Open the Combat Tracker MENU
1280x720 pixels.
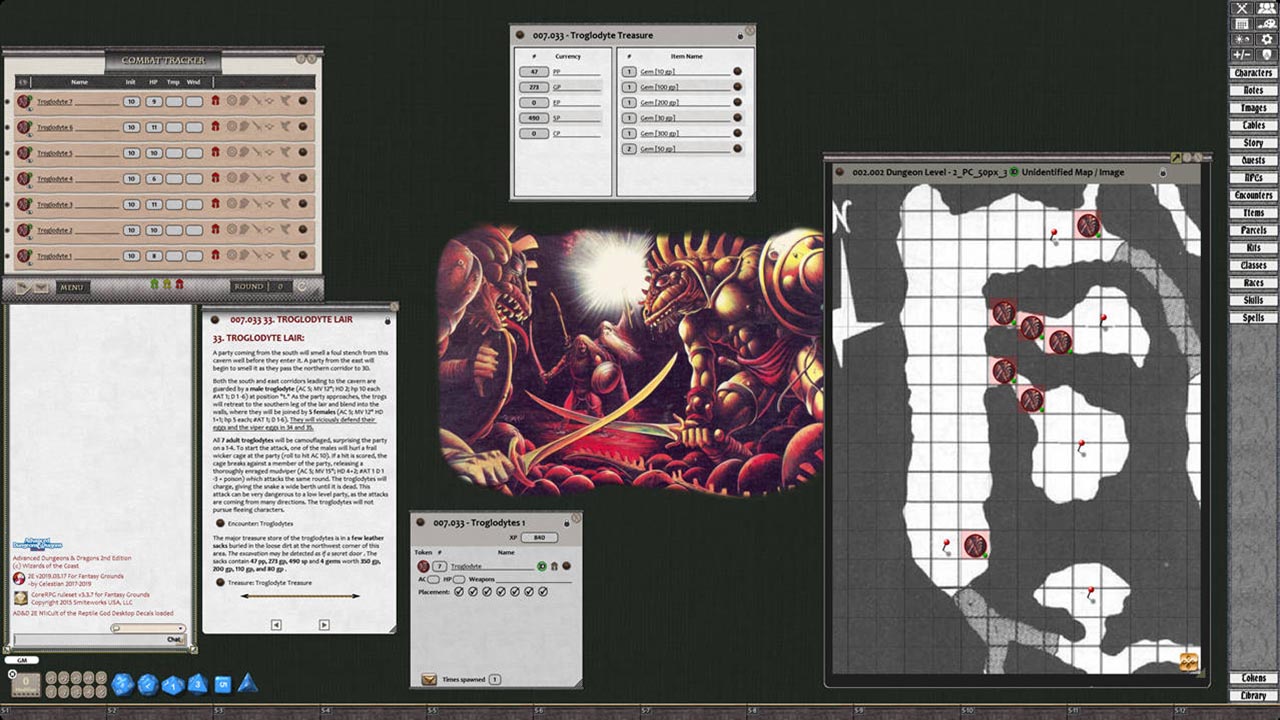[x=71, y=287]
